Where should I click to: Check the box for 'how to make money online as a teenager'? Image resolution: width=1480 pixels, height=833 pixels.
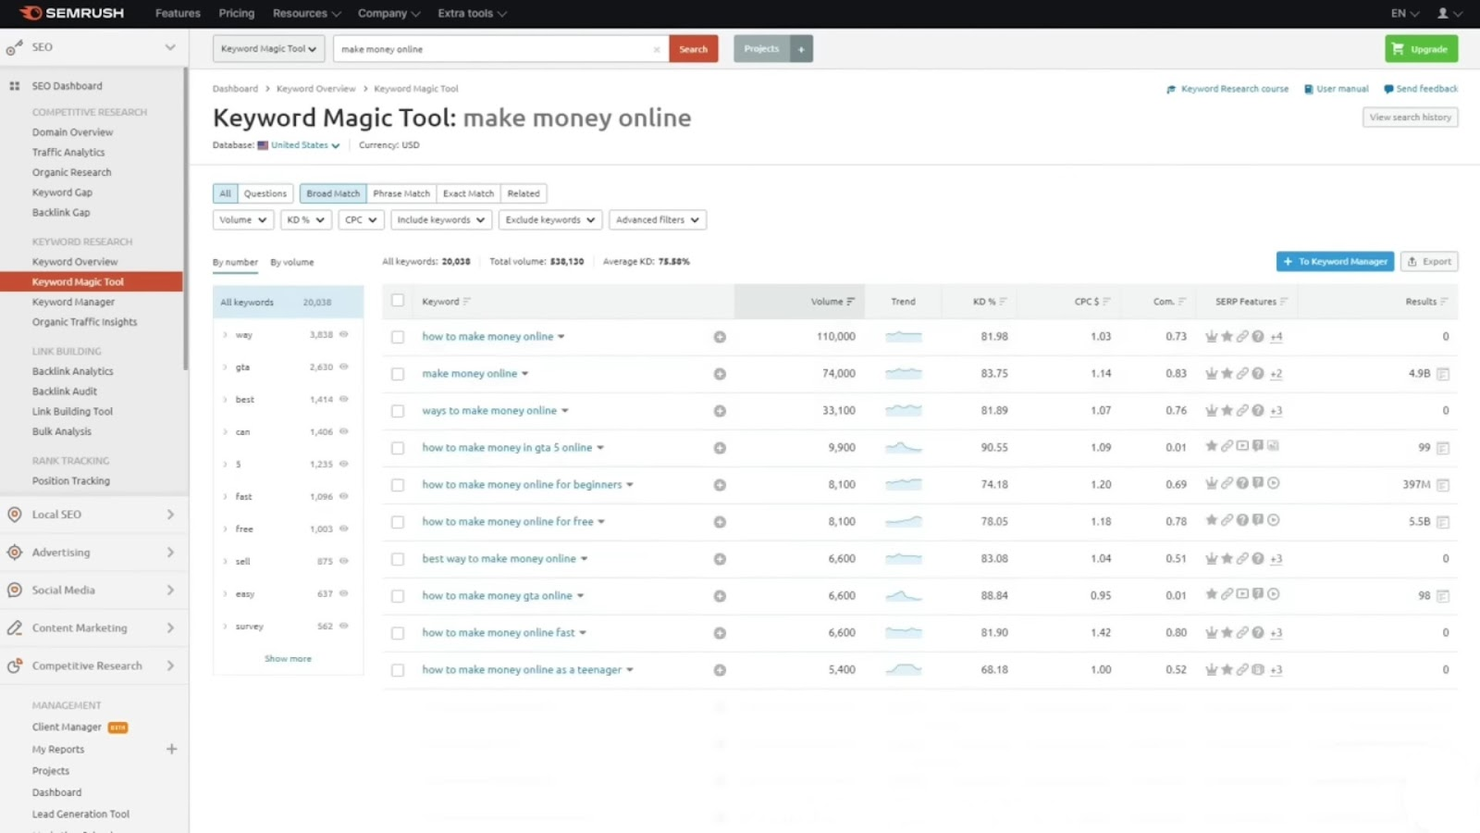pyautogui.click(x=398, y=670)
